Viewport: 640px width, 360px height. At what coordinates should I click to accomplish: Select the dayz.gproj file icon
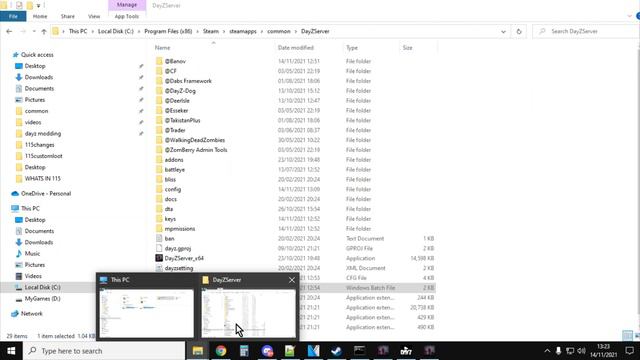tap(159, 248)
